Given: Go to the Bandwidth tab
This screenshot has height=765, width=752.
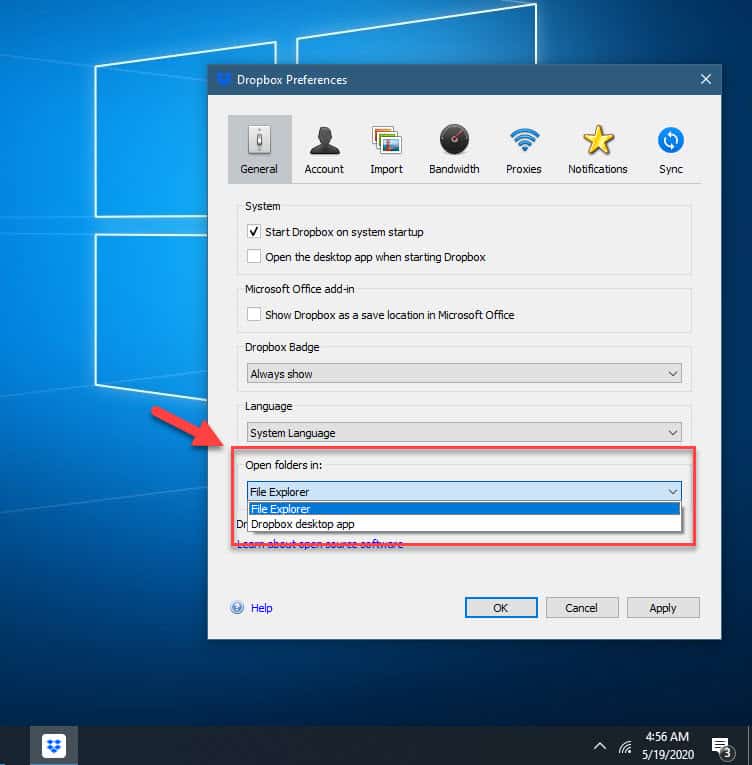Looking at the screenshot, I should pos(454,149).
